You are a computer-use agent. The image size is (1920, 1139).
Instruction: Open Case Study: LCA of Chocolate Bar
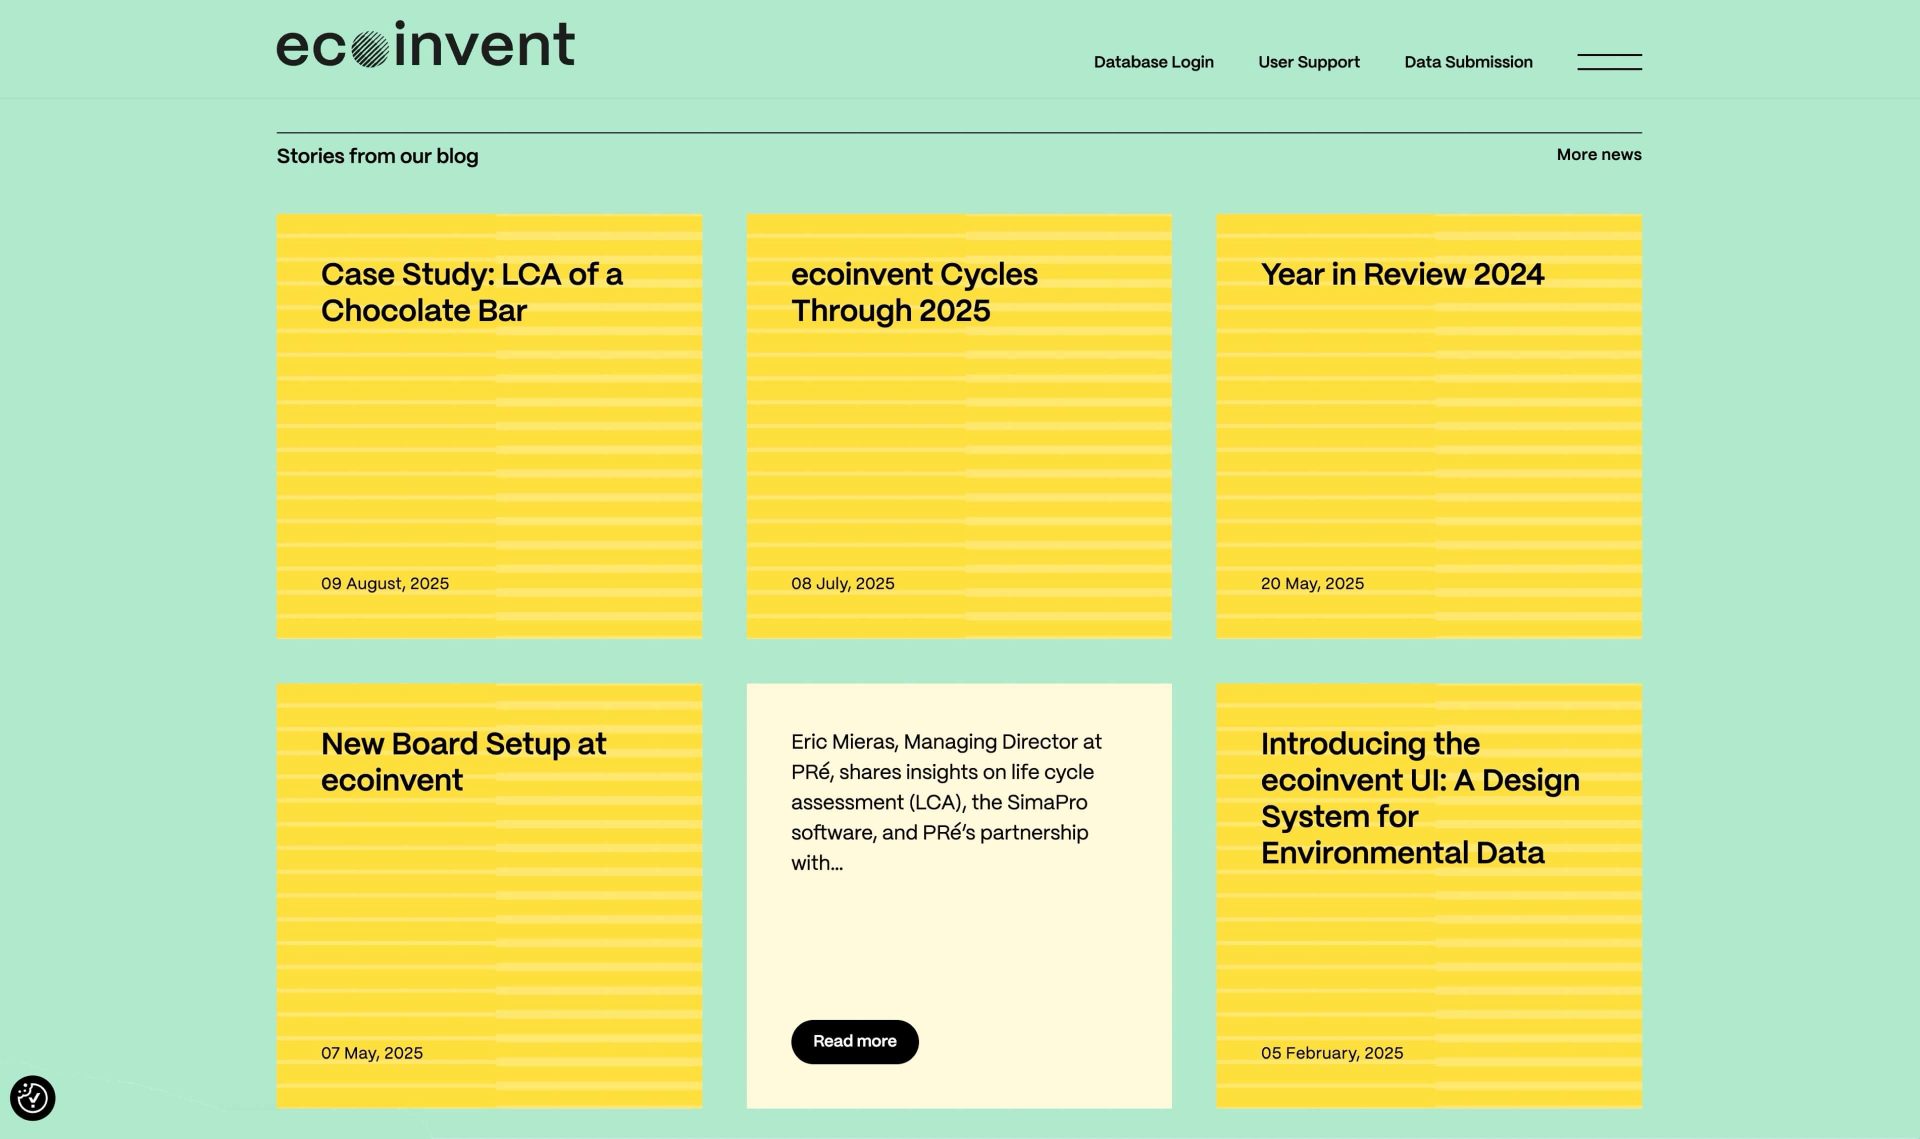[x=471, y=292]
